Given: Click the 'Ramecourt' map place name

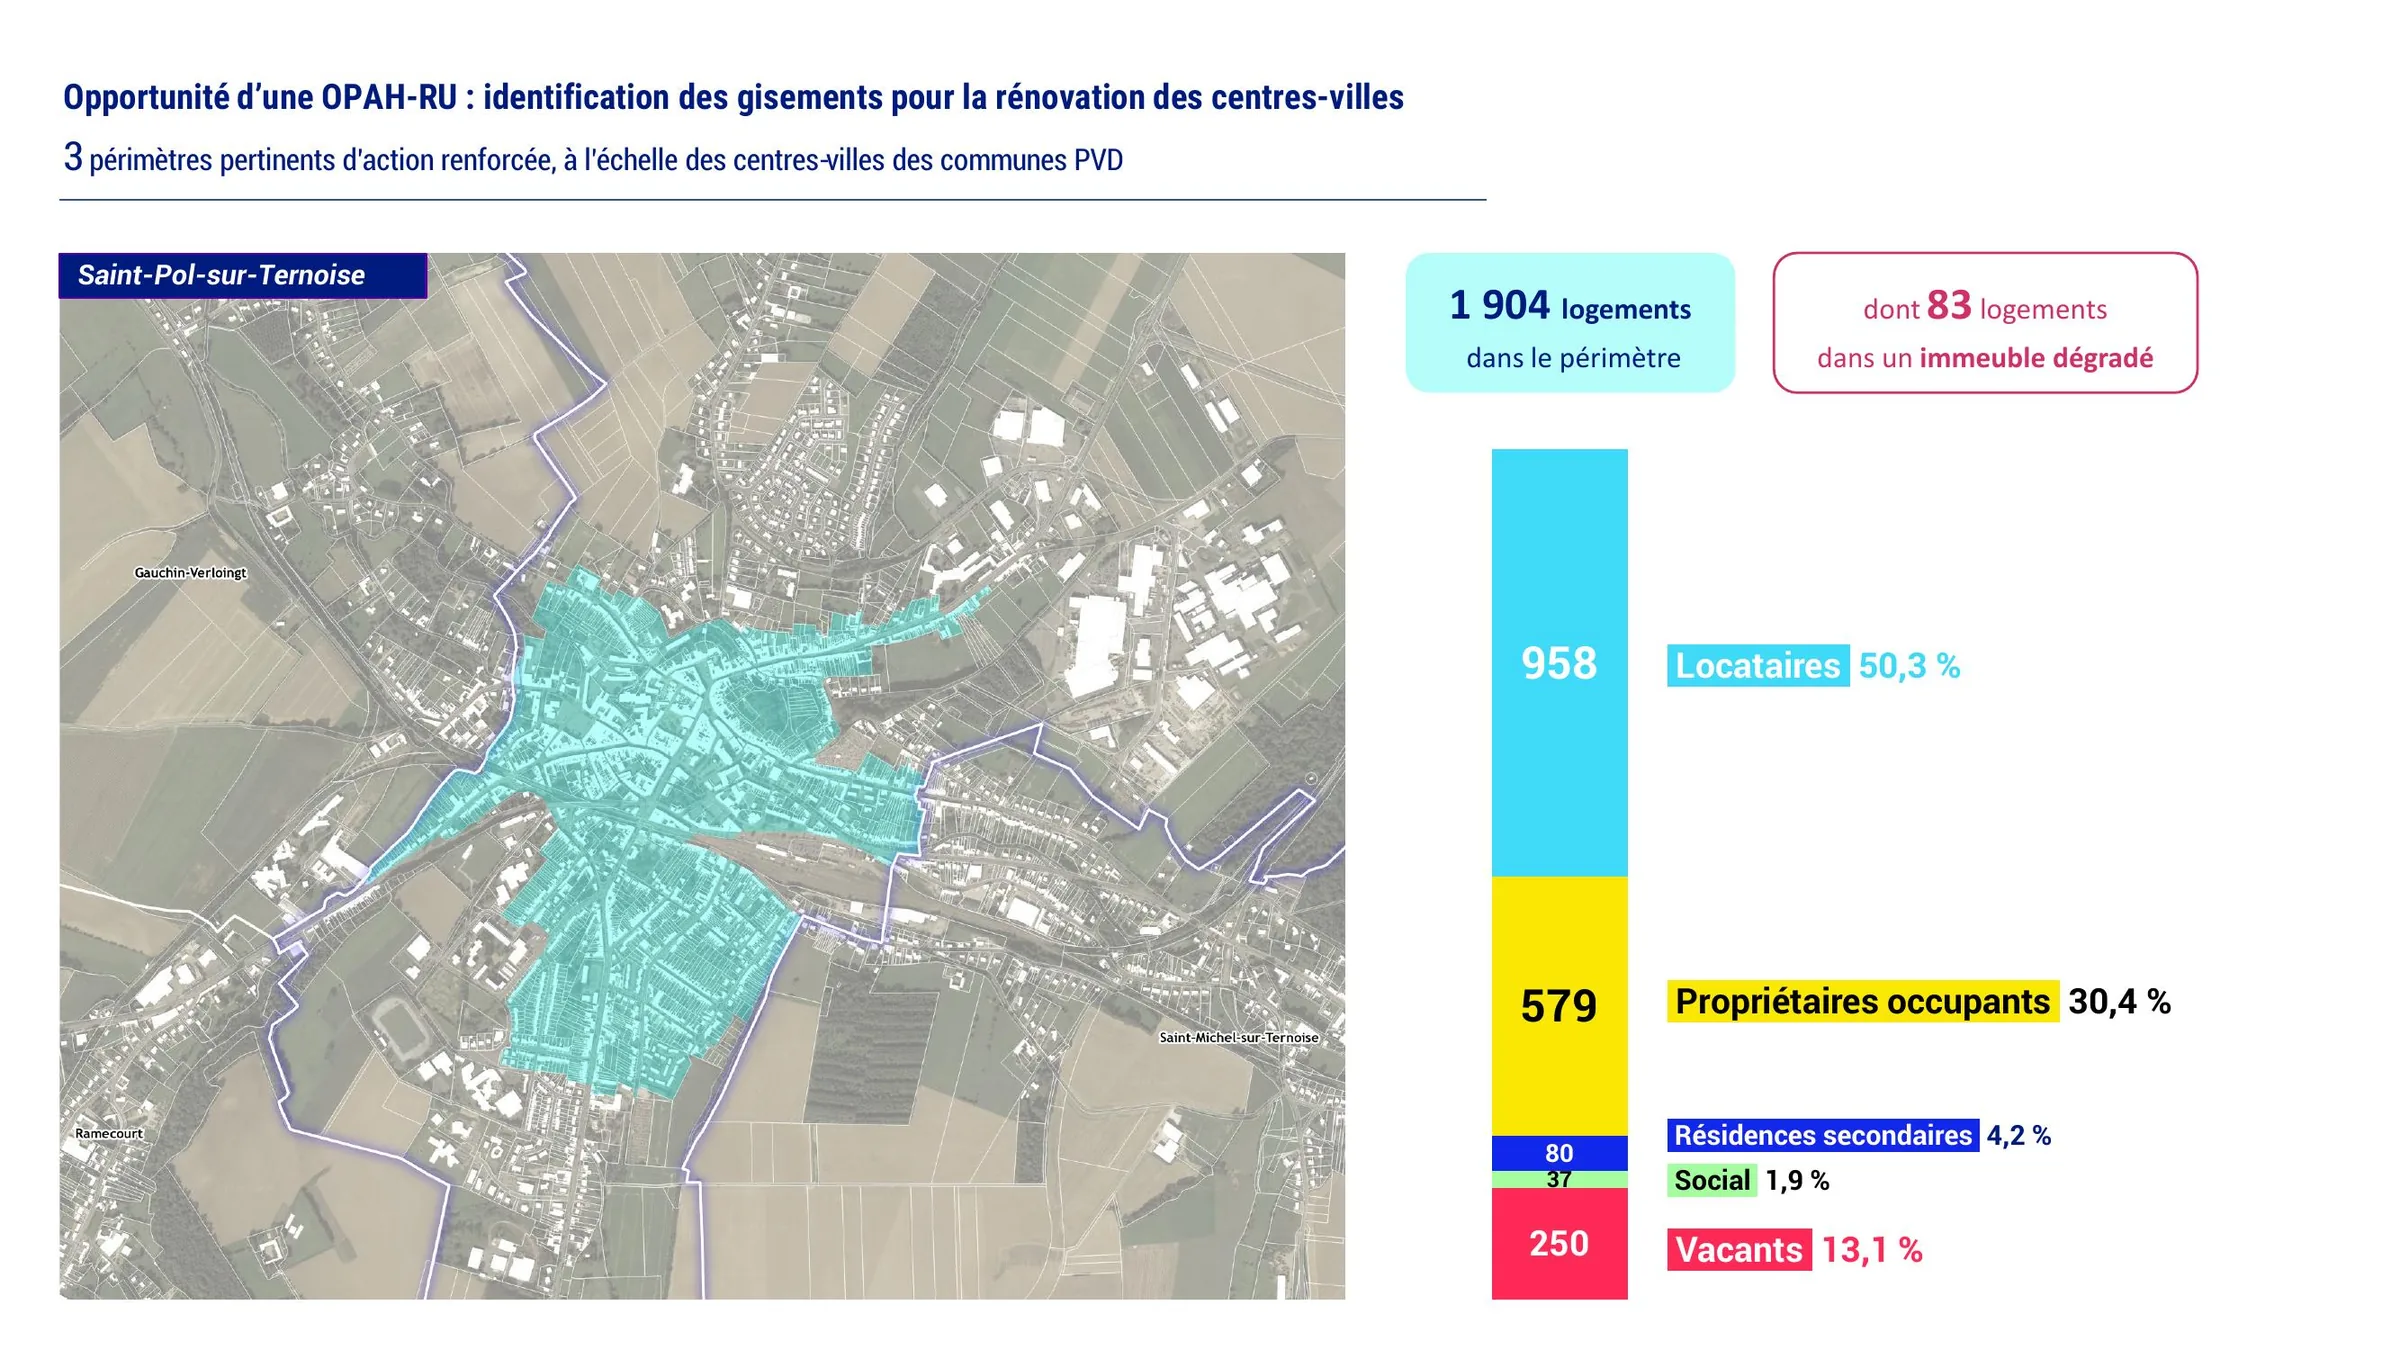Looking at the screenshot, I should tap(109, 1134).
